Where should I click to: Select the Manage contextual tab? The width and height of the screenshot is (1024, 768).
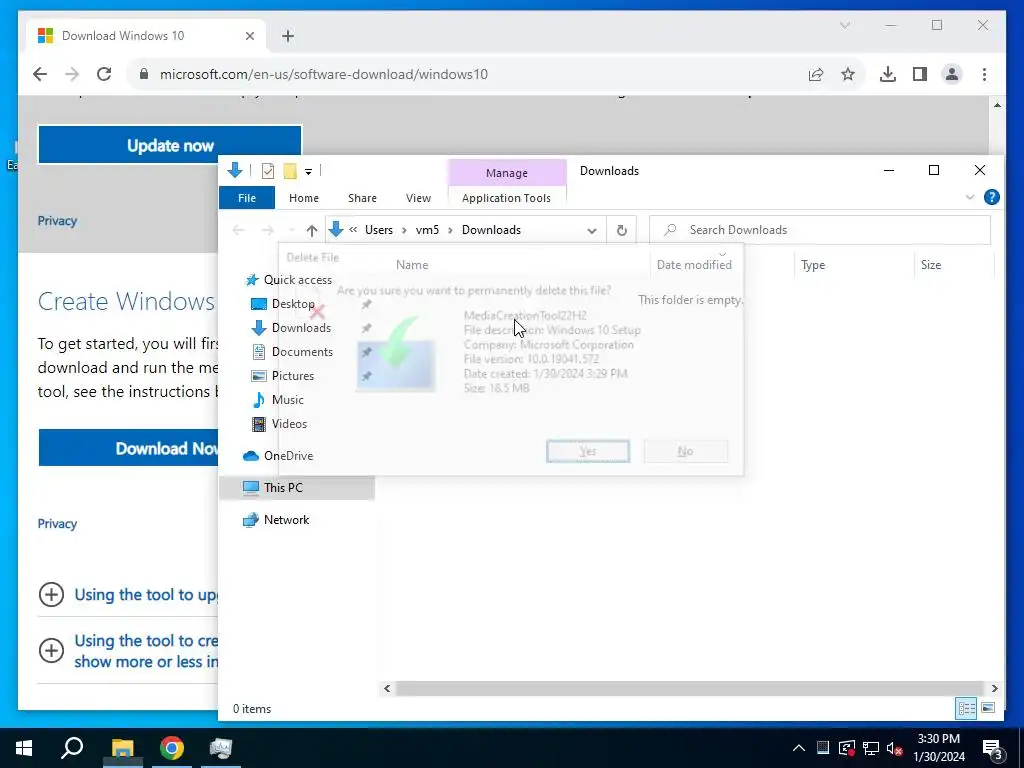click(x=507, y=173)
